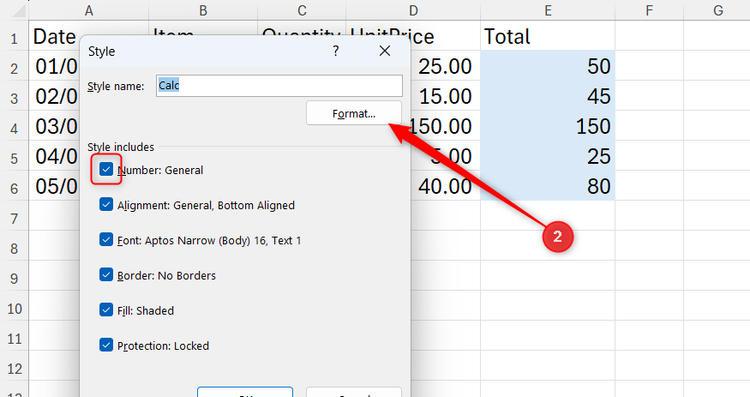The width and height of the screenshot is (750, 397).
Task: Select the Total cell showing 80
Action: 548,186
